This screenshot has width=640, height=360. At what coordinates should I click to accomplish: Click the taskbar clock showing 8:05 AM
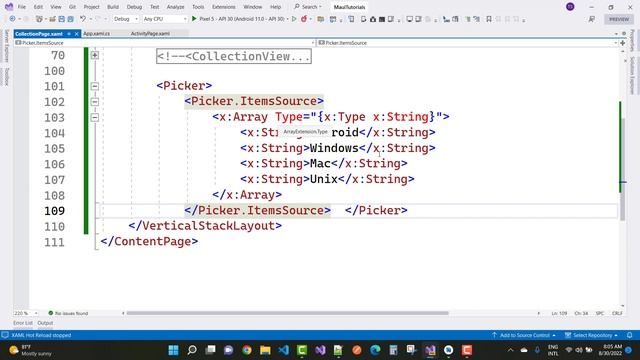tap(610, 350)
